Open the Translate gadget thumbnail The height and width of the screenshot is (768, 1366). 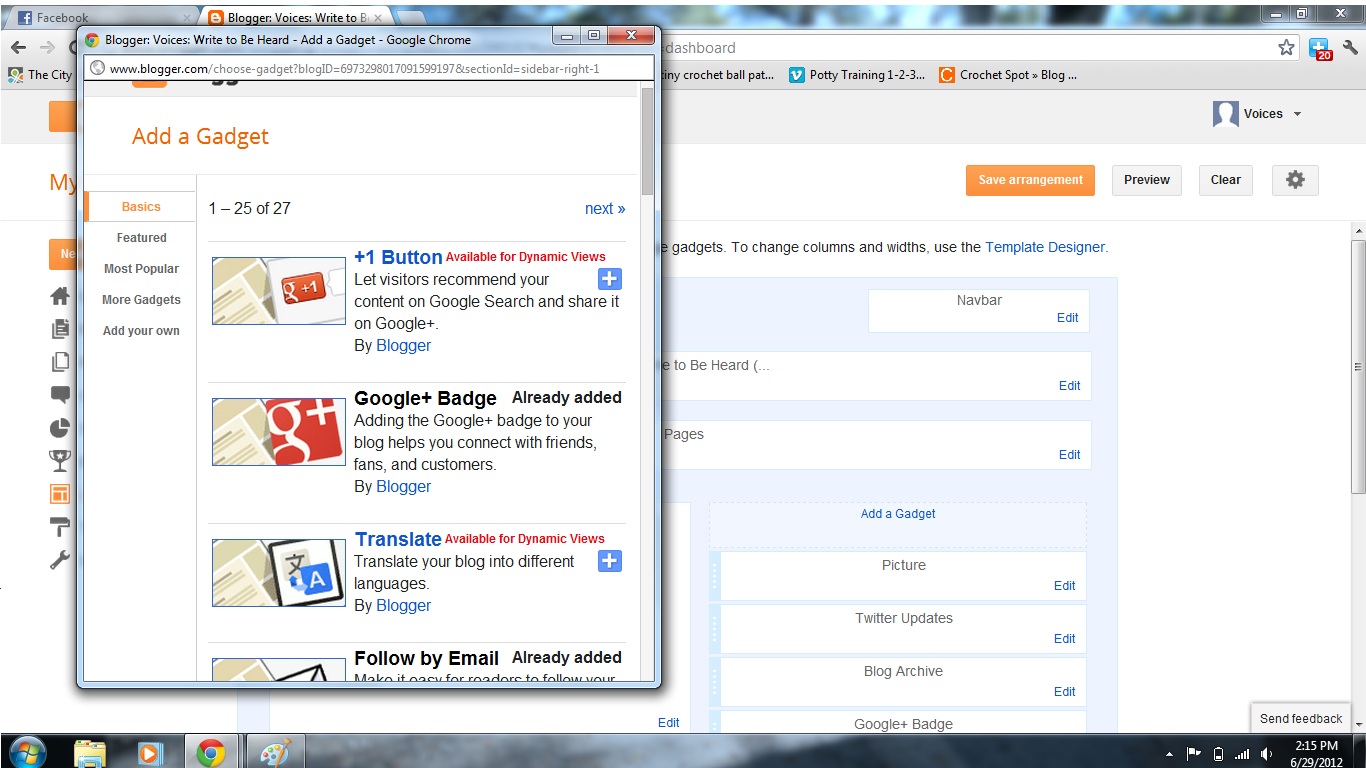coord(279,573)
